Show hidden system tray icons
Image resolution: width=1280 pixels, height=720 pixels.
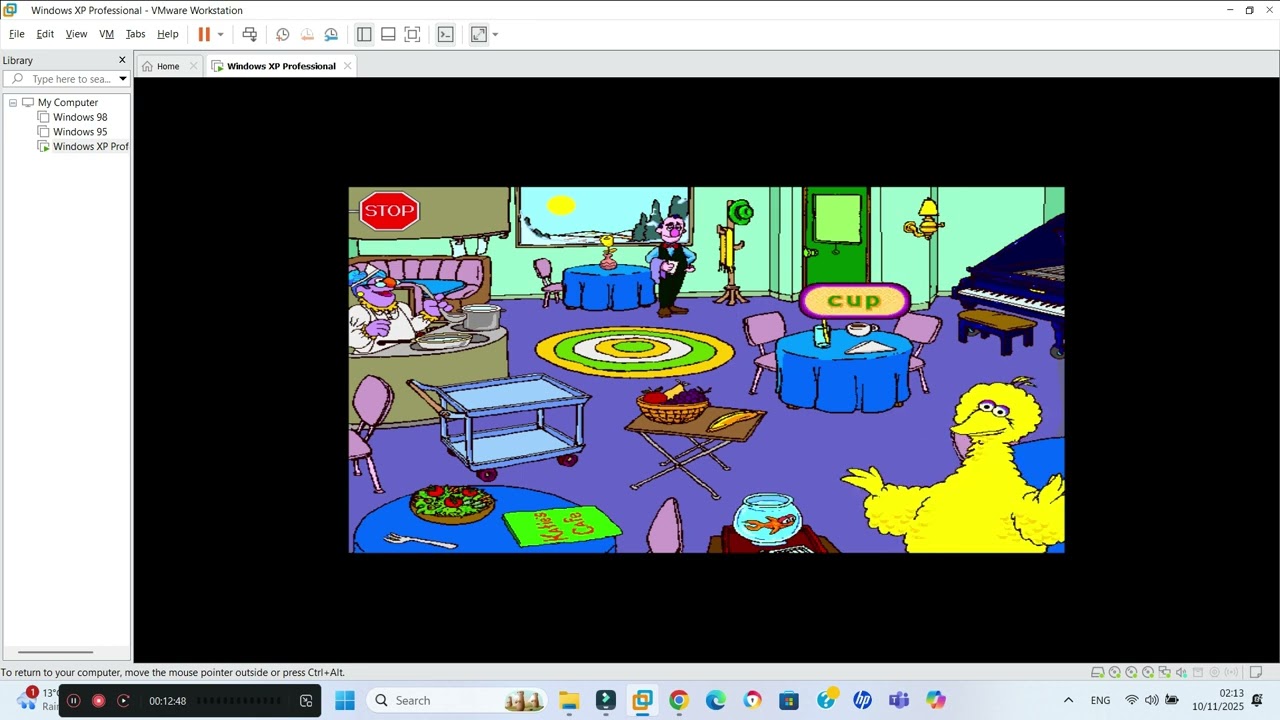[1068, 700]
